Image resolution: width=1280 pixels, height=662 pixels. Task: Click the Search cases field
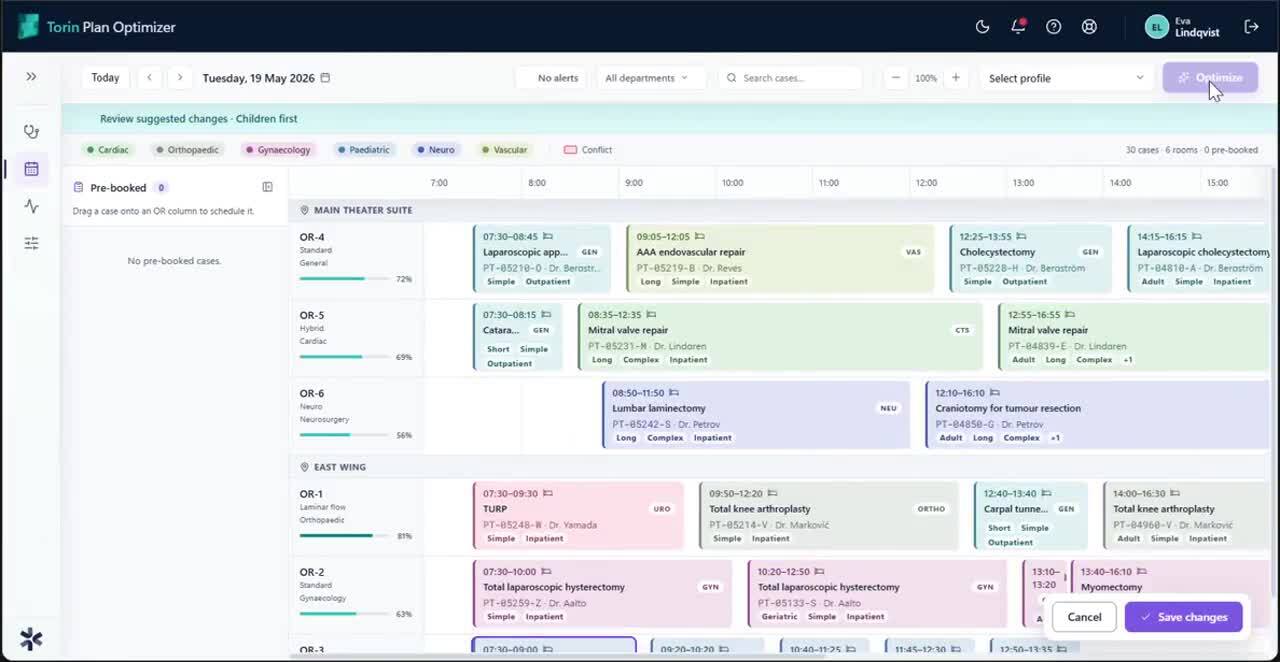[x=790, y=78]
